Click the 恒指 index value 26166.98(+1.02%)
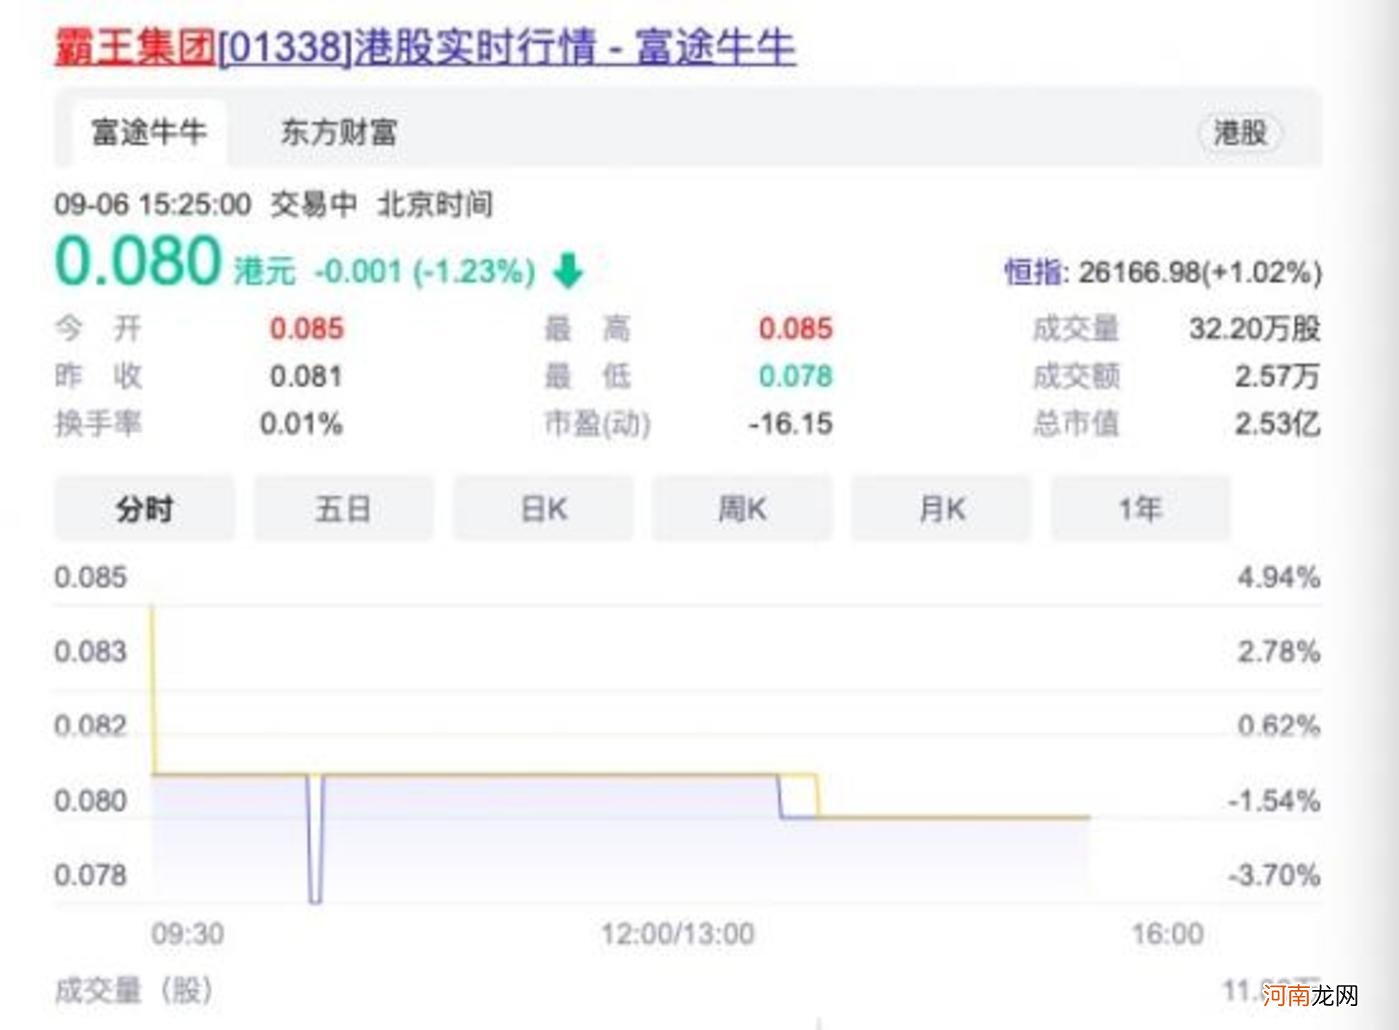 click(x=1200, y=272)
